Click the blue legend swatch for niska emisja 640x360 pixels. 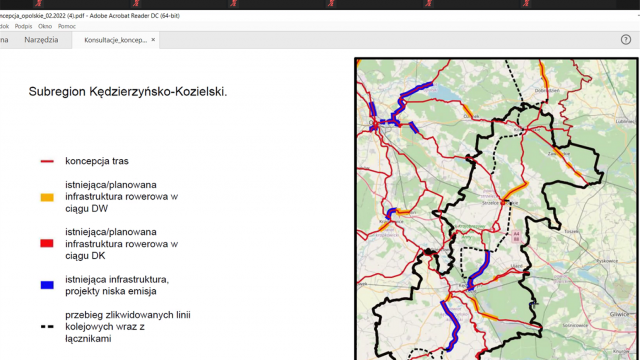(x=47, y=285)
